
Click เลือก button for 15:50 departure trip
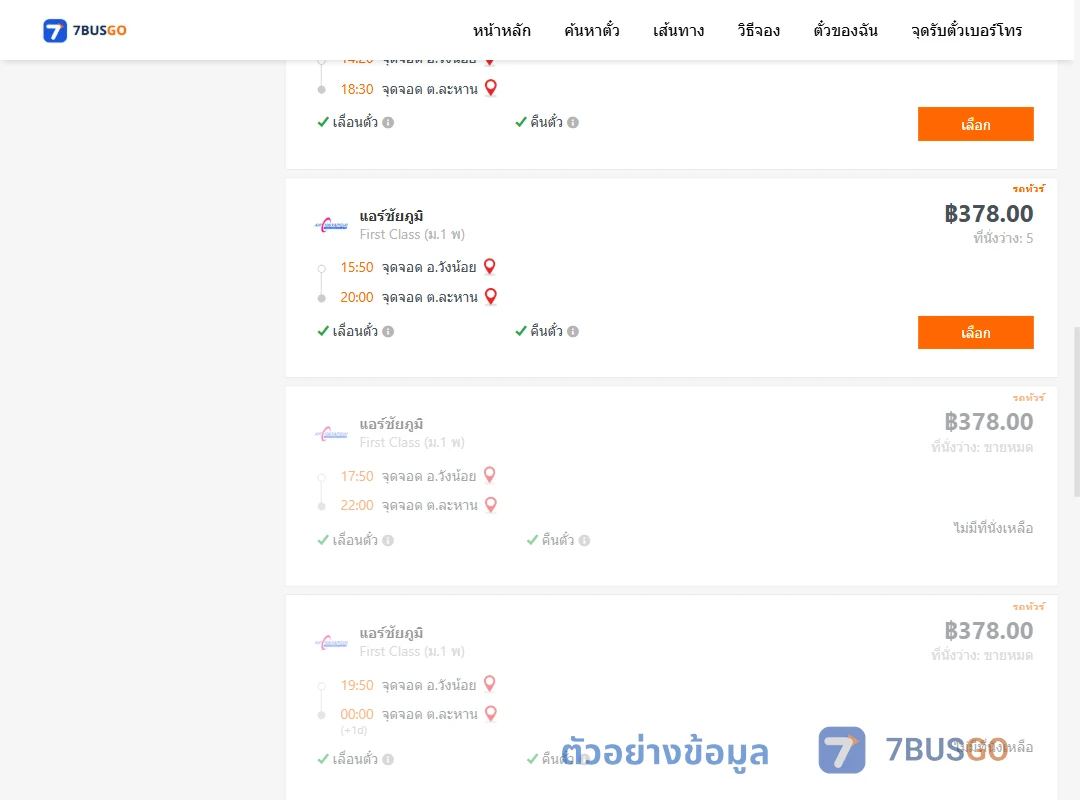pyautogui.click(x=975, y=333)
